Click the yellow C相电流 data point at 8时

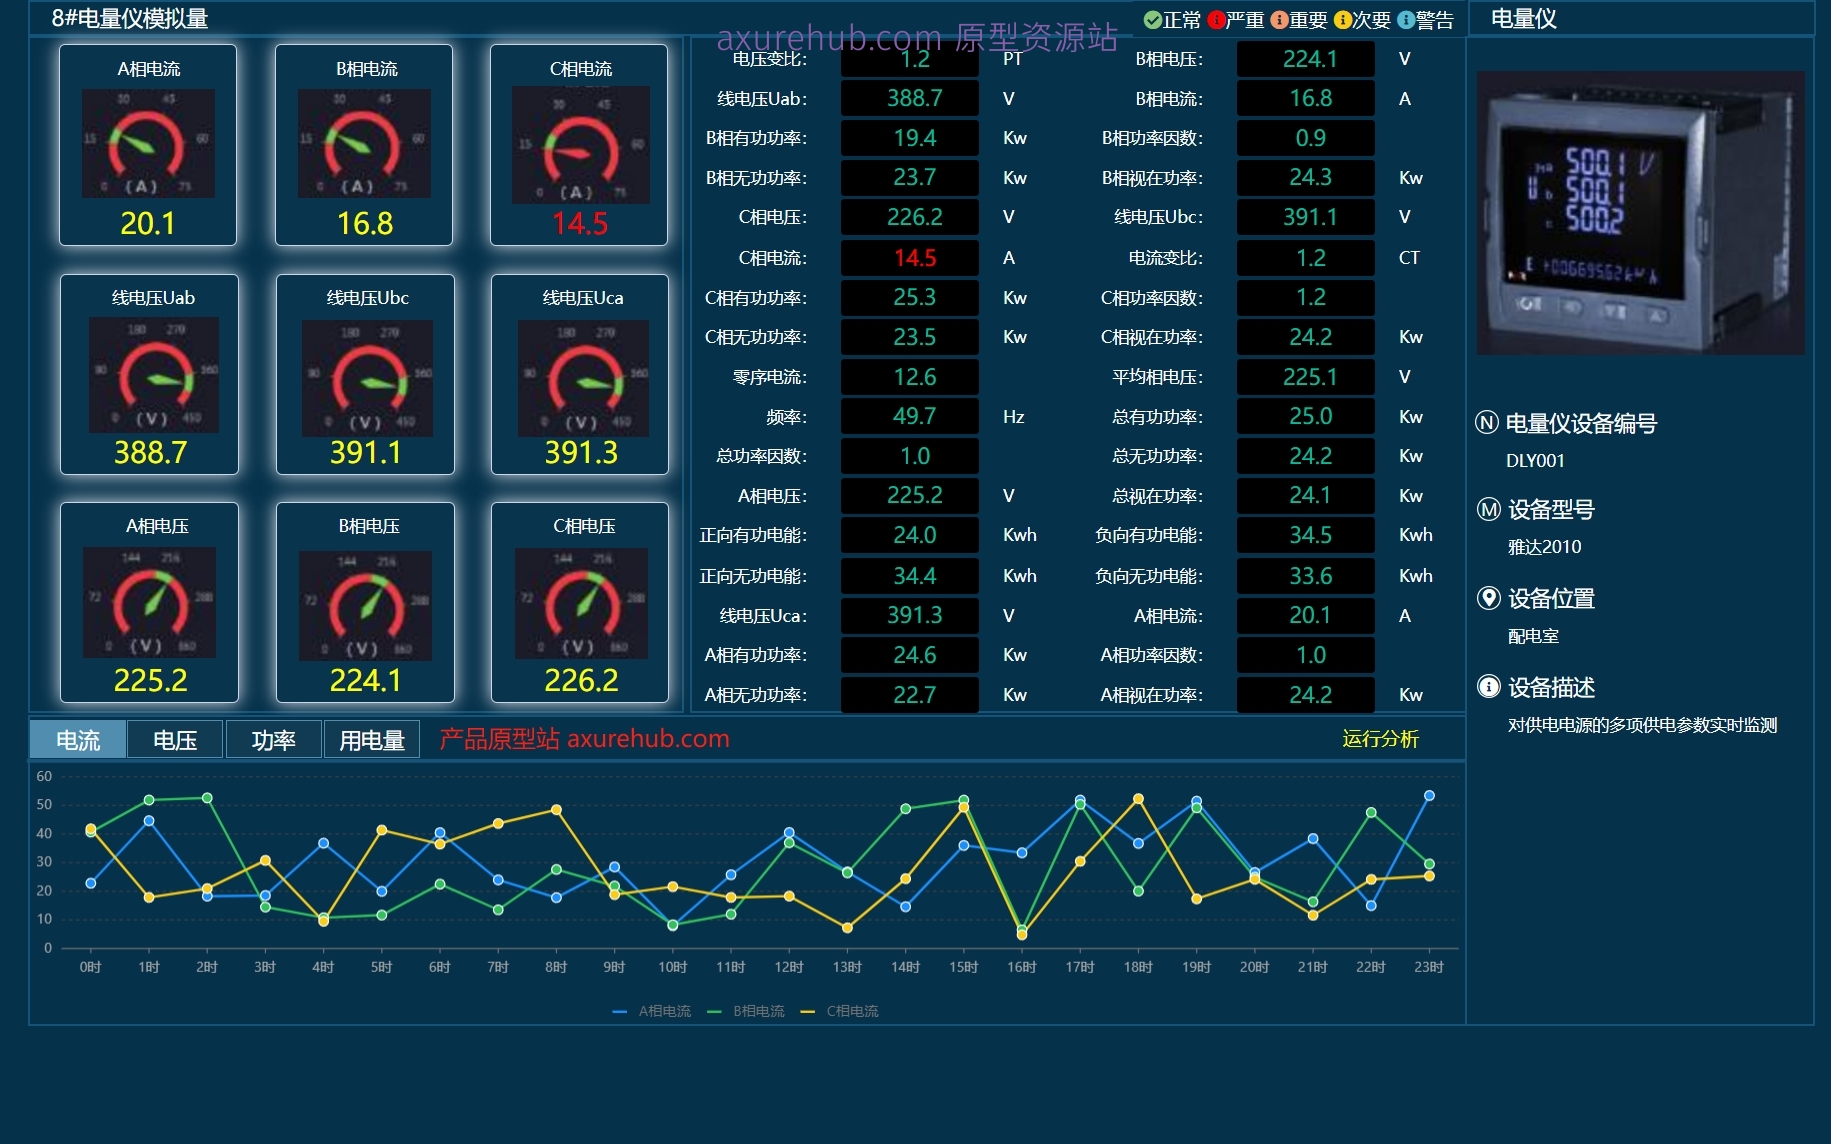click(557, 810)
